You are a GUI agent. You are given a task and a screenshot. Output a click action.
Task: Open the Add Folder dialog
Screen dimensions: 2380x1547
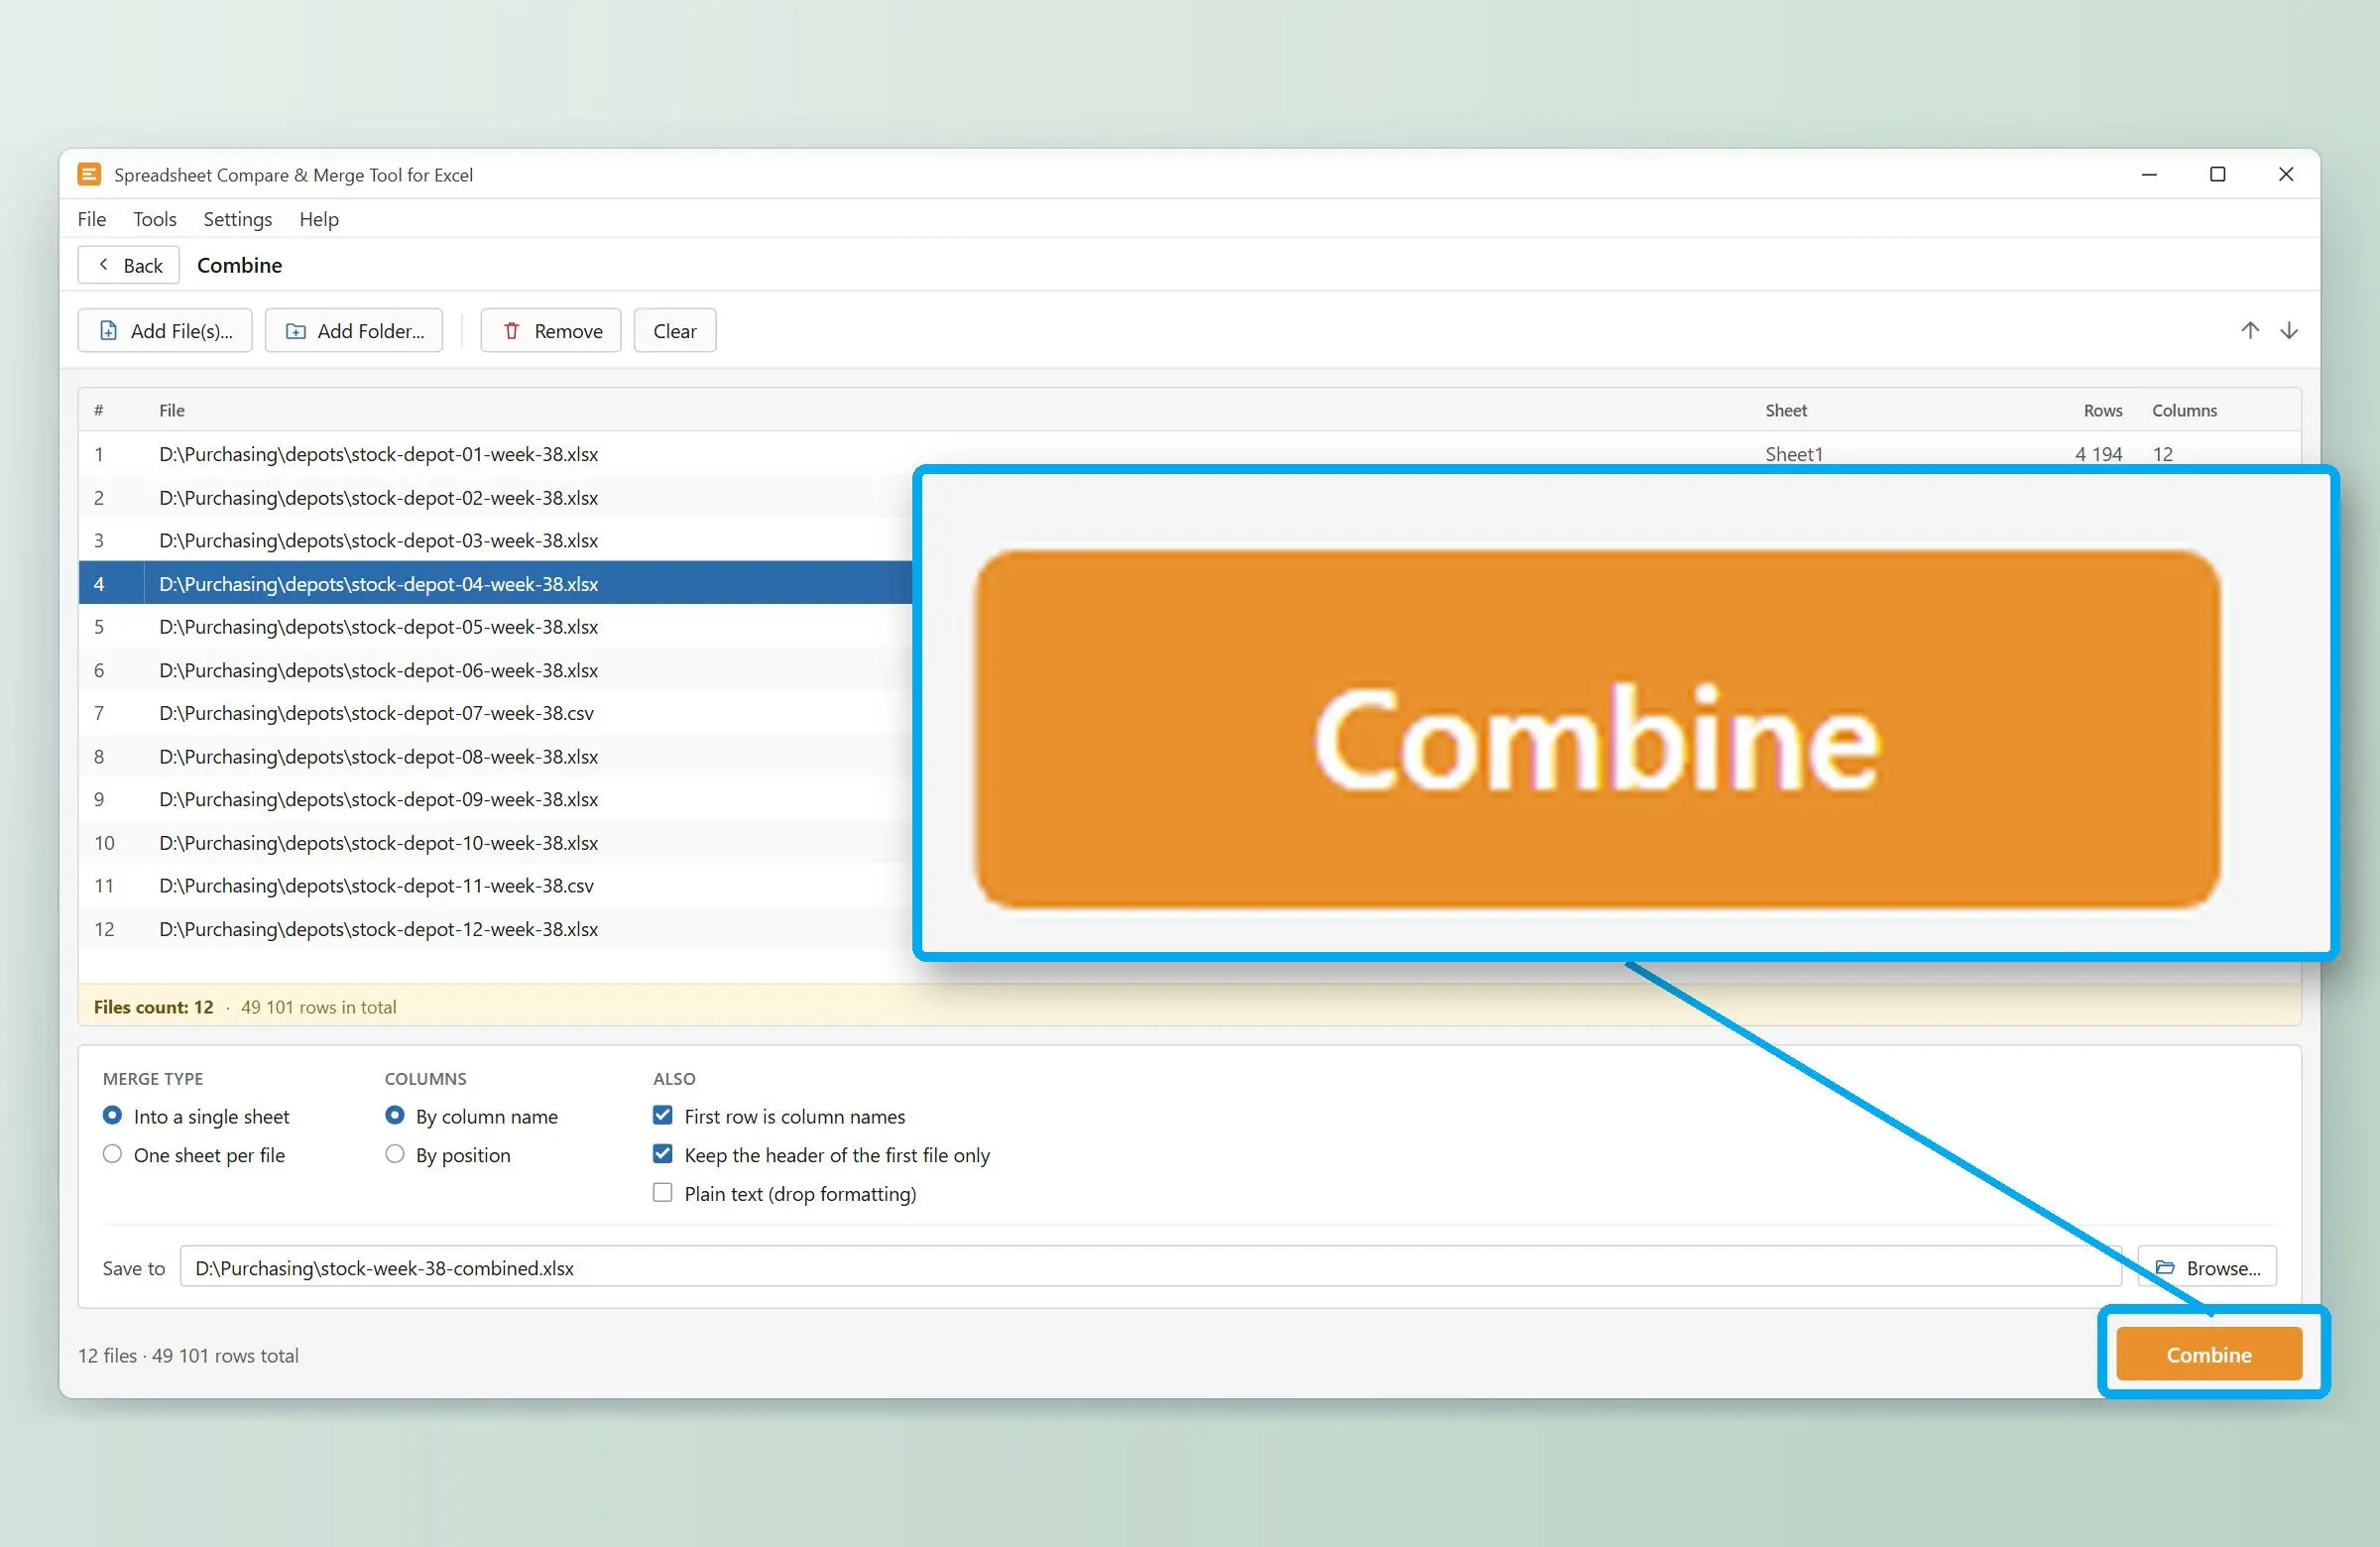pyautogui.click(x=354, y=331)
